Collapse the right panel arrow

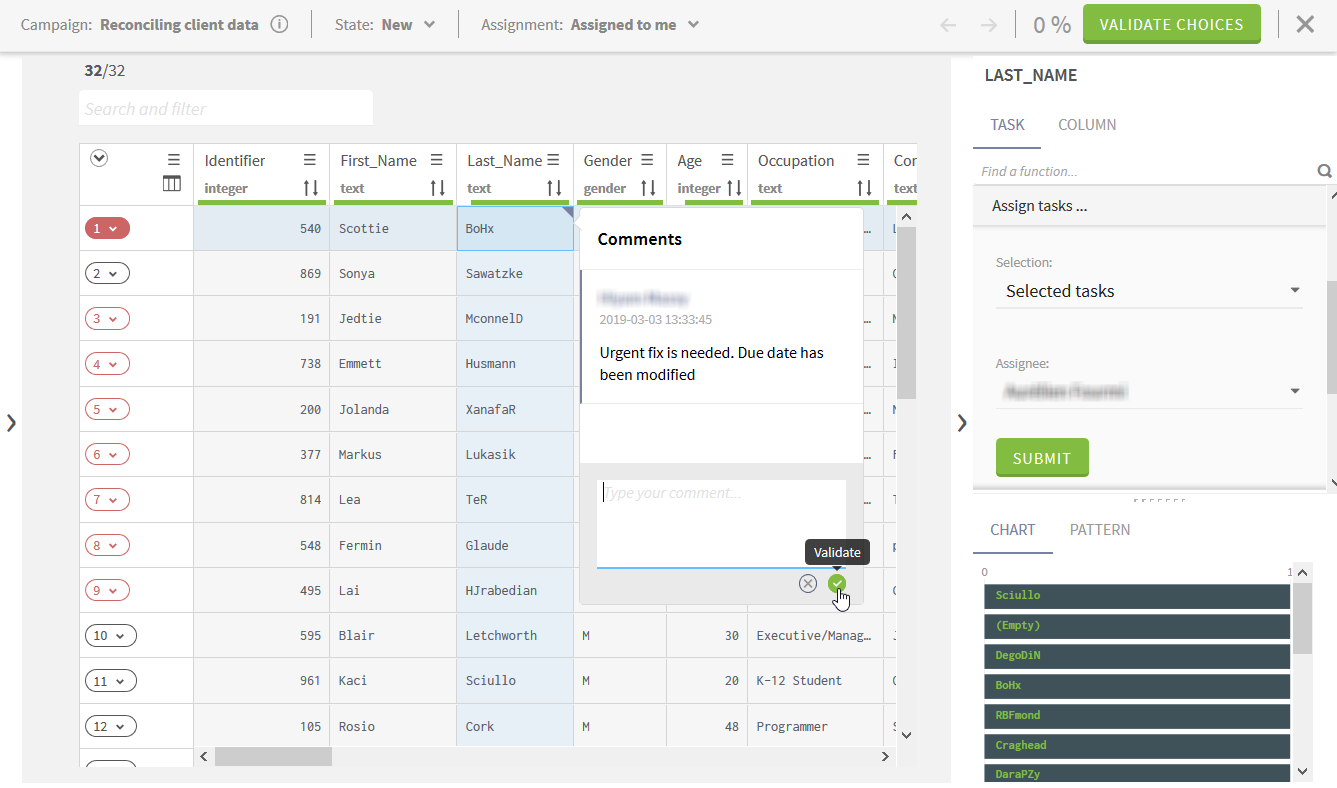(x=962, y=422)
